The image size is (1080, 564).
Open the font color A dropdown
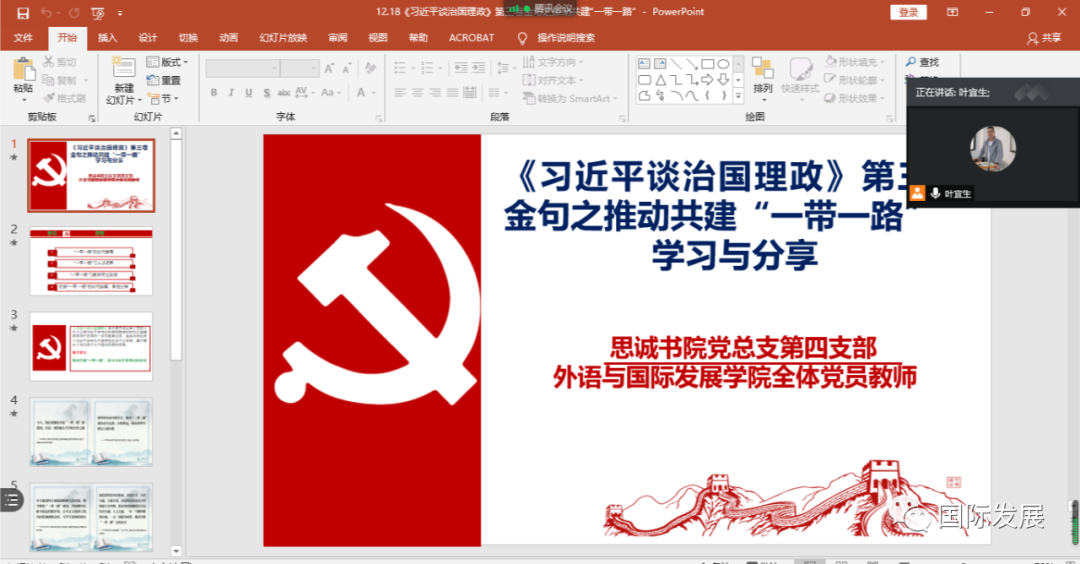click(x=366, y=92)
